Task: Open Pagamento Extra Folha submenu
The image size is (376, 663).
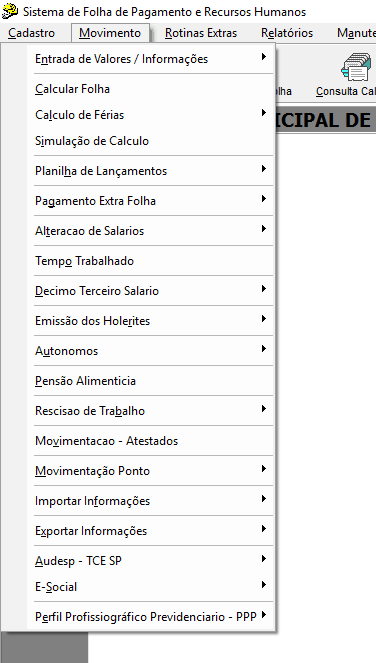Action: pyautogui.click(x=151, y=201)
